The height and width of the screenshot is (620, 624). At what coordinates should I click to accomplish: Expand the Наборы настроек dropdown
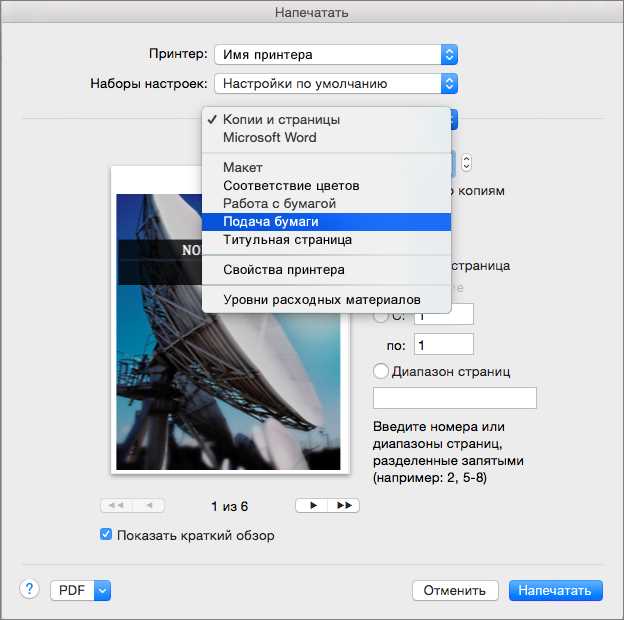point(336,84)
